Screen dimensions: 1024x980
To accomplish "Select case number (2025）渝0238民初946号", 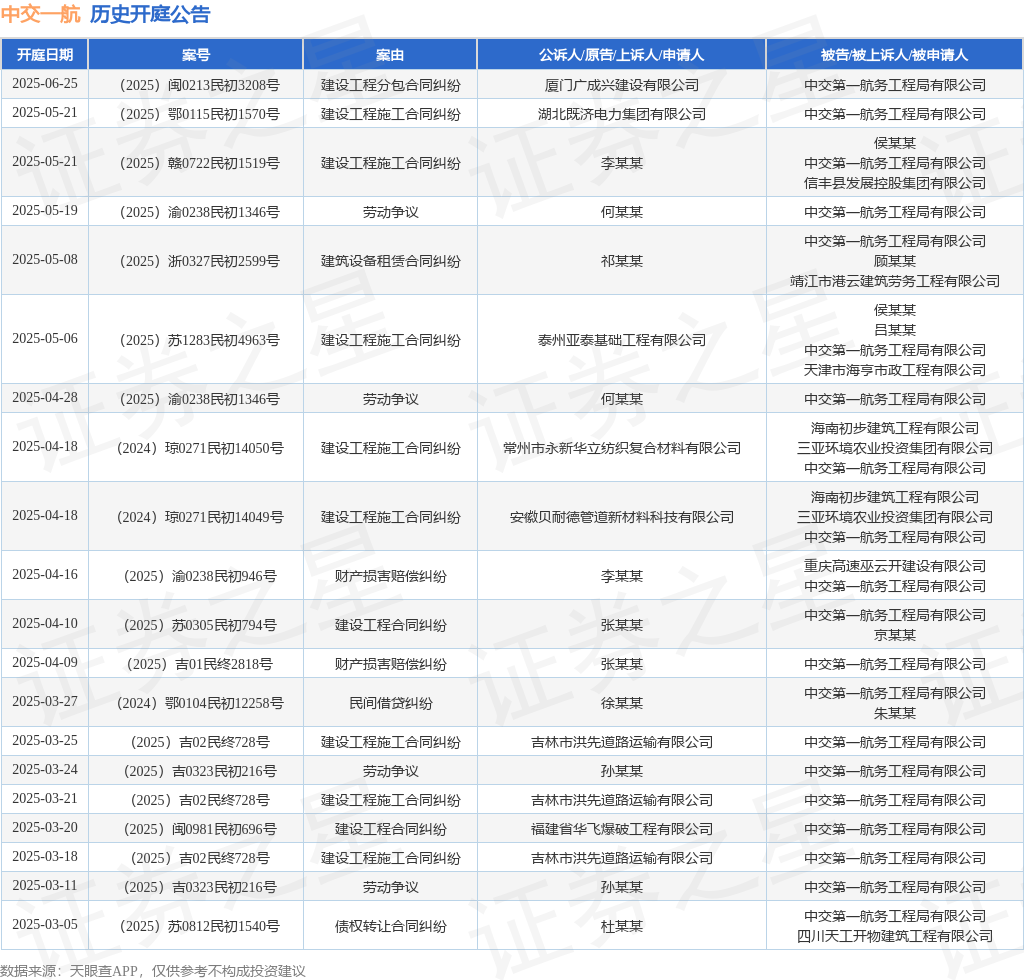I will click(x=199, y=576).
